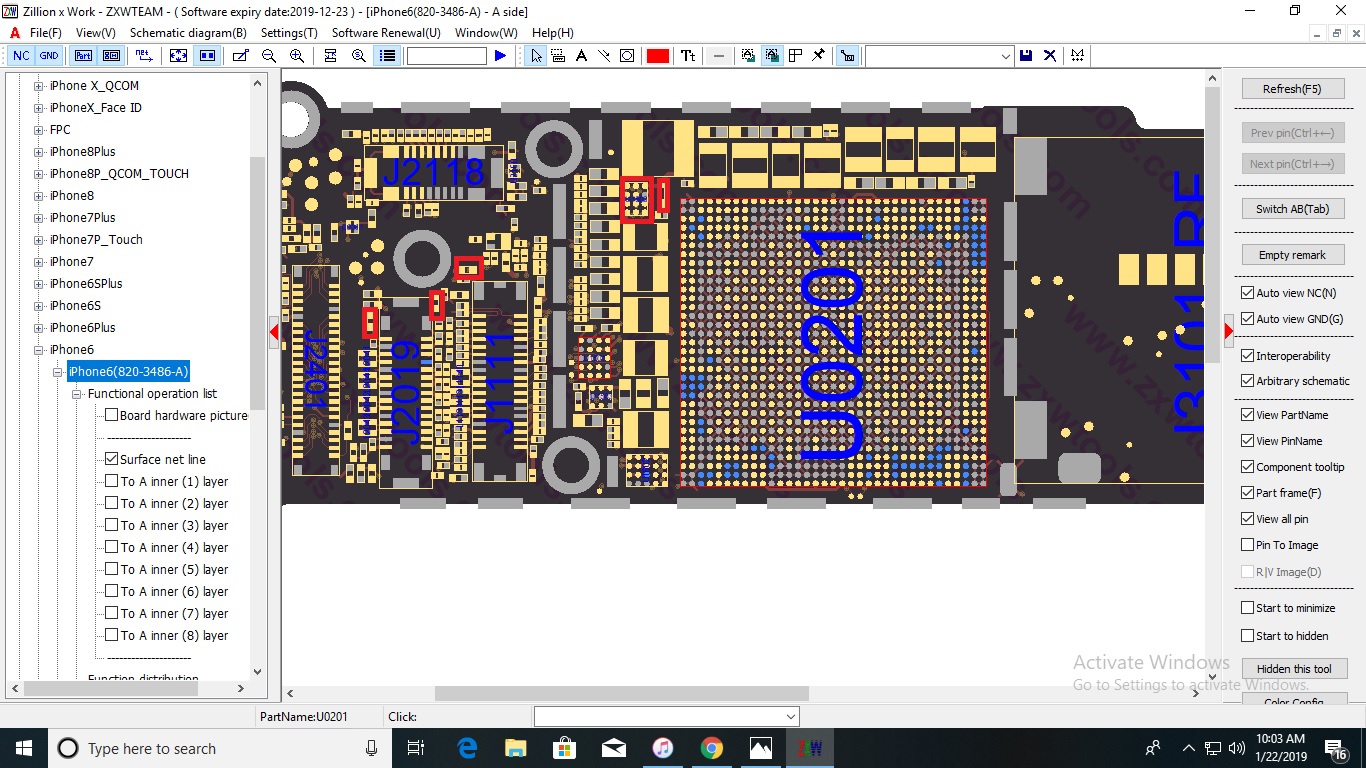Toggle the Arbitrary schematic checkbox

tap(1247, 381)
